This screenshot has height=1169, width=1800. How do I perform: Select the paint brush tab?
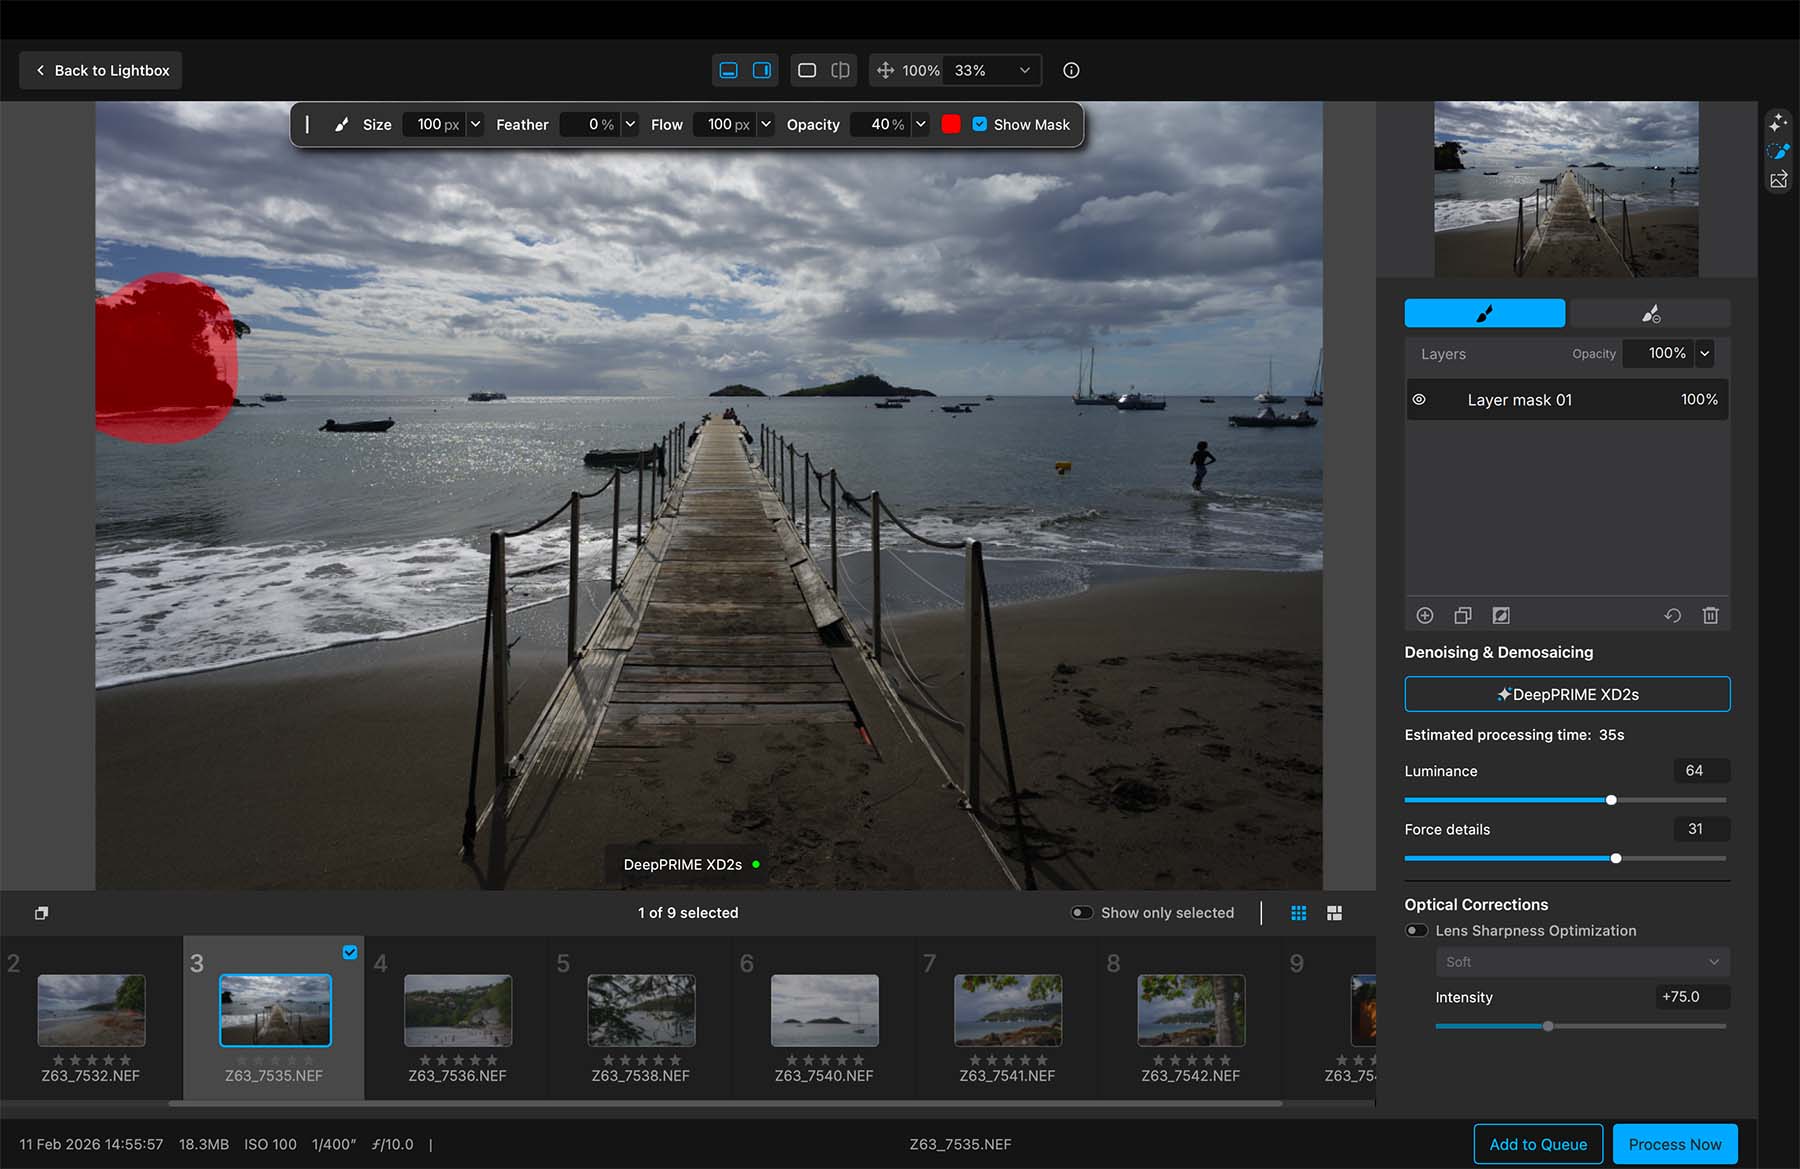1484,314
